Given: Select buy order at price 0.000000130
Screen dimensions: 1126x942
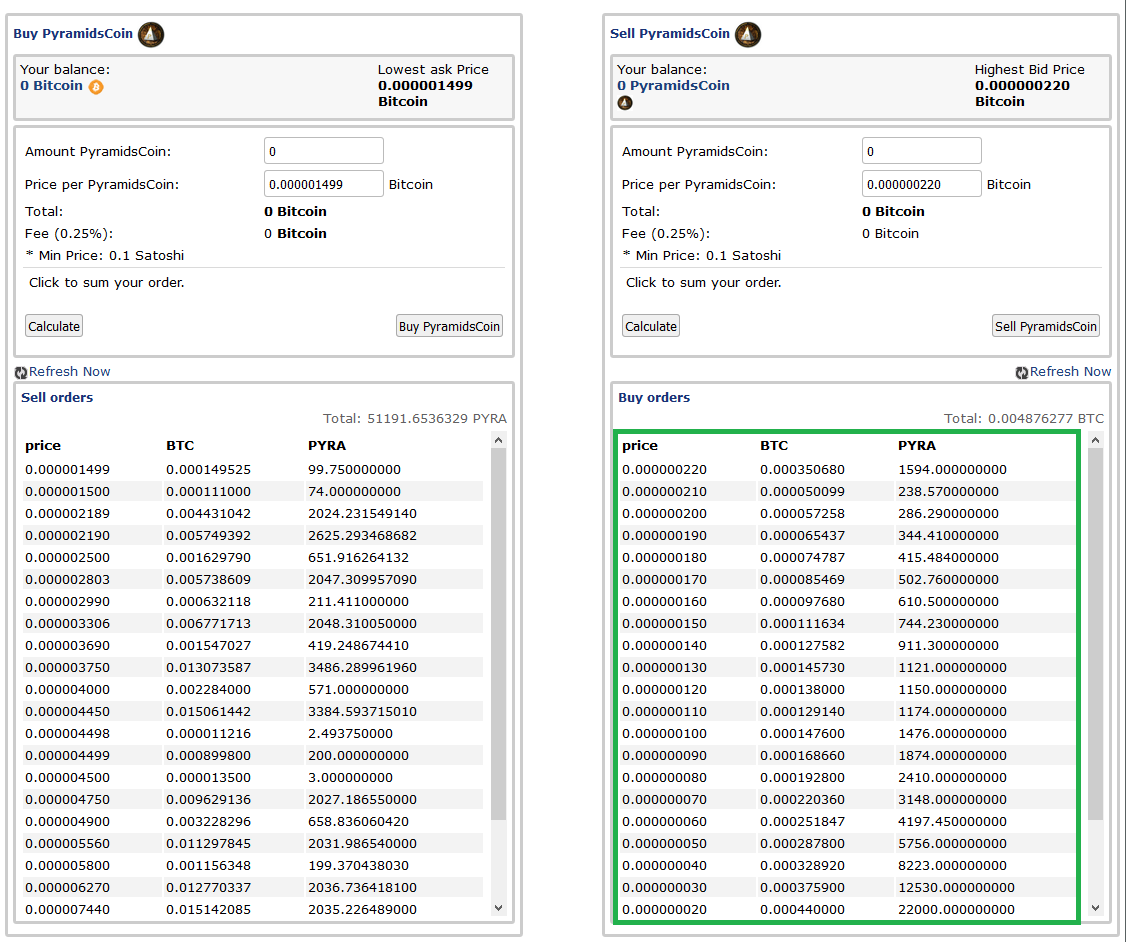Looking at the screenshot, I should (x=848, y=668).
